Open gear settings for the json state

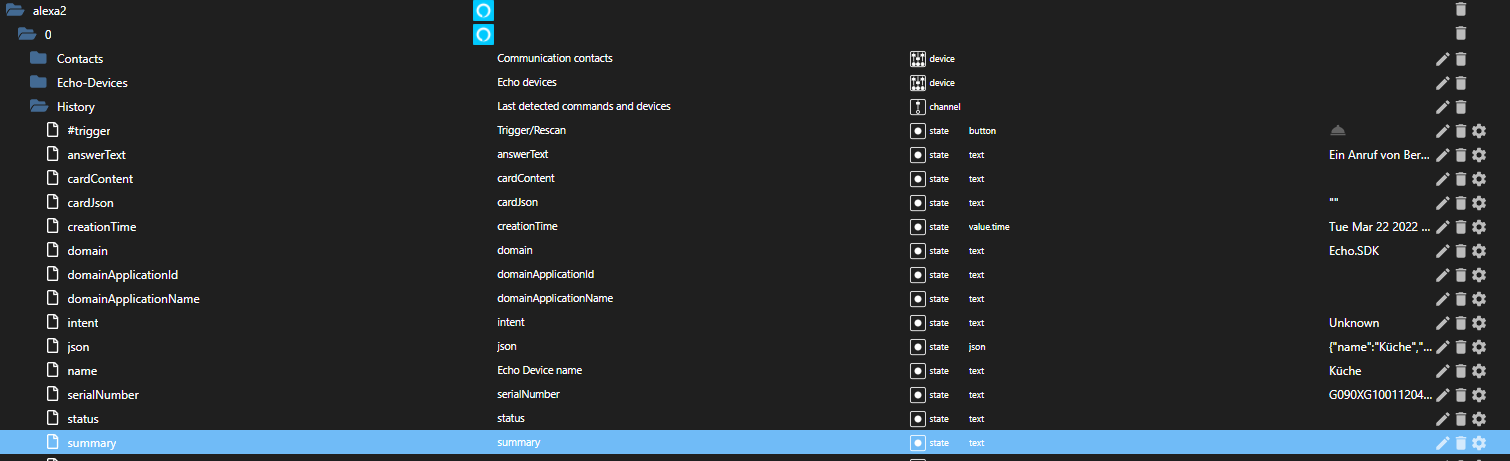coord(1479,347)
